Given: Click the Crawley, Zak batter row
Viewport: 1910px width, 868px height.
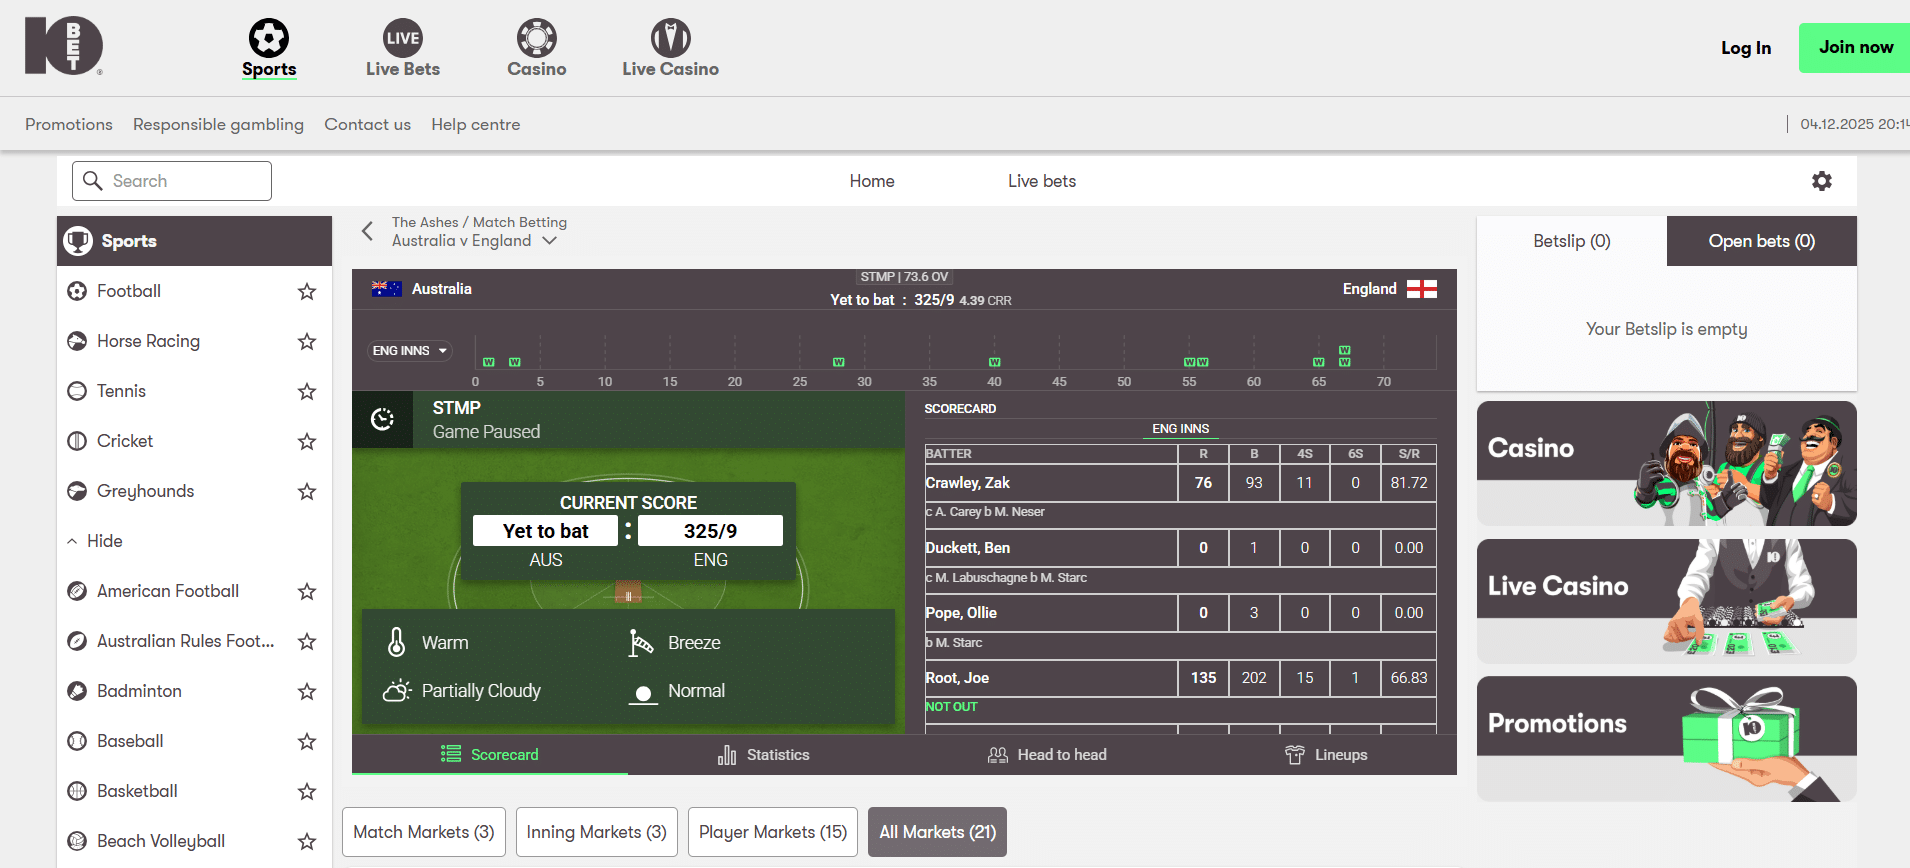Looking at the screenshot, I should click(x=1181, y=483).
